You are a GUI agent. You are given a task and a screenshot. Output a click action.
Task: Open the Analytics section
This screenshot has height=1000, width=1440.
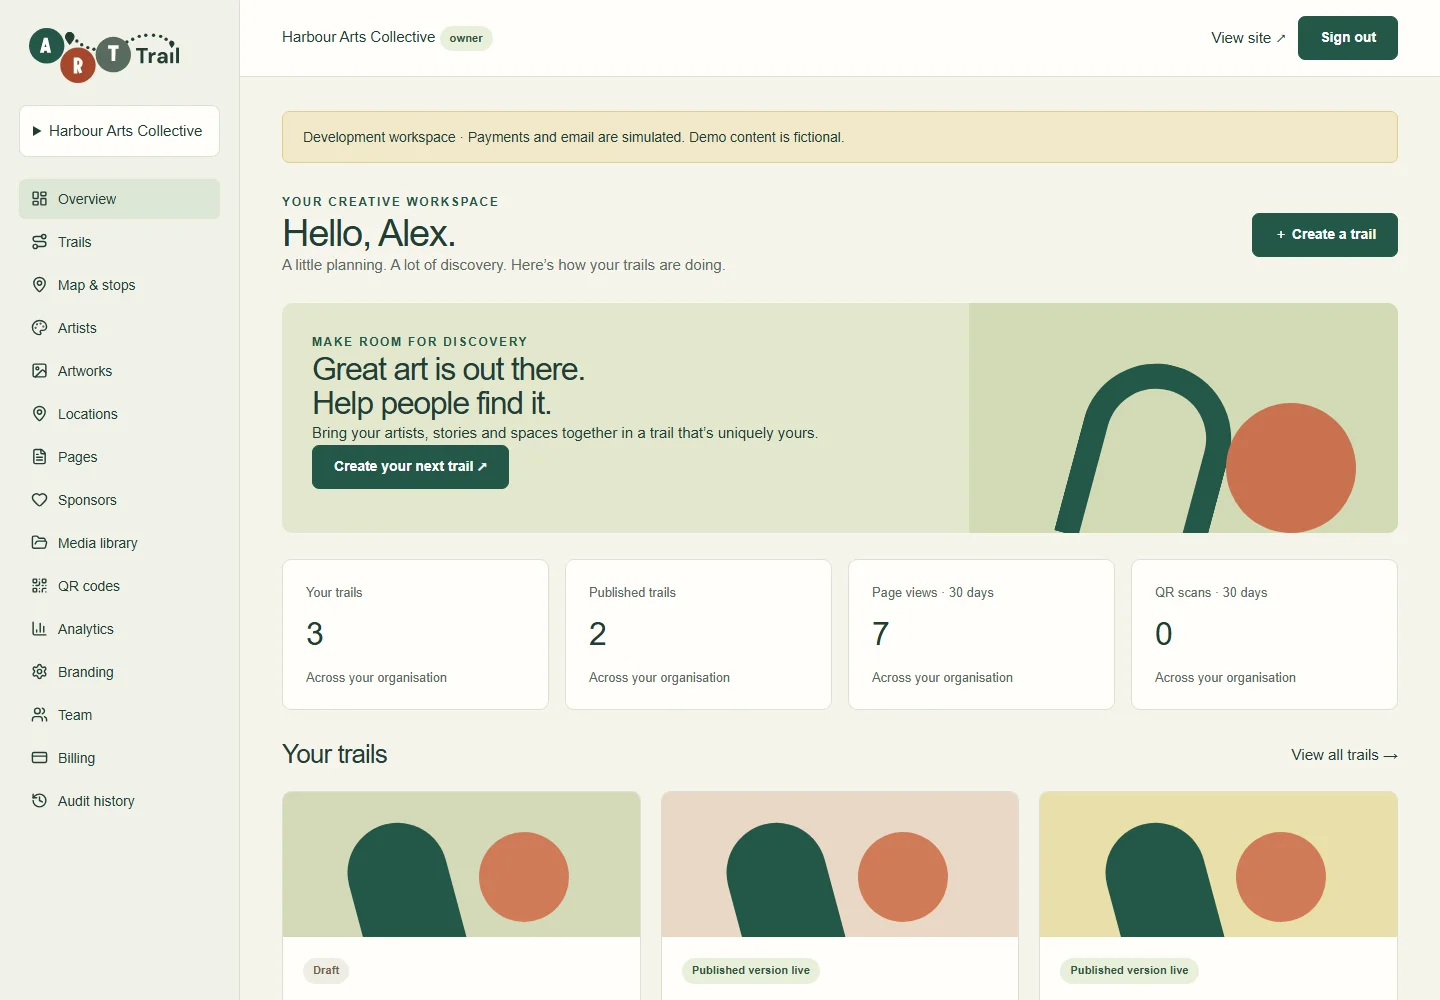pyautogui.click(x=119, y=629)
